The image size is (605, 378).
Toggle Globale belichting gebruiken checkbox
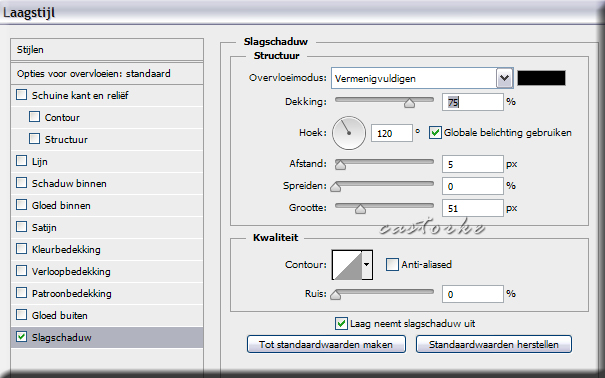435,133
